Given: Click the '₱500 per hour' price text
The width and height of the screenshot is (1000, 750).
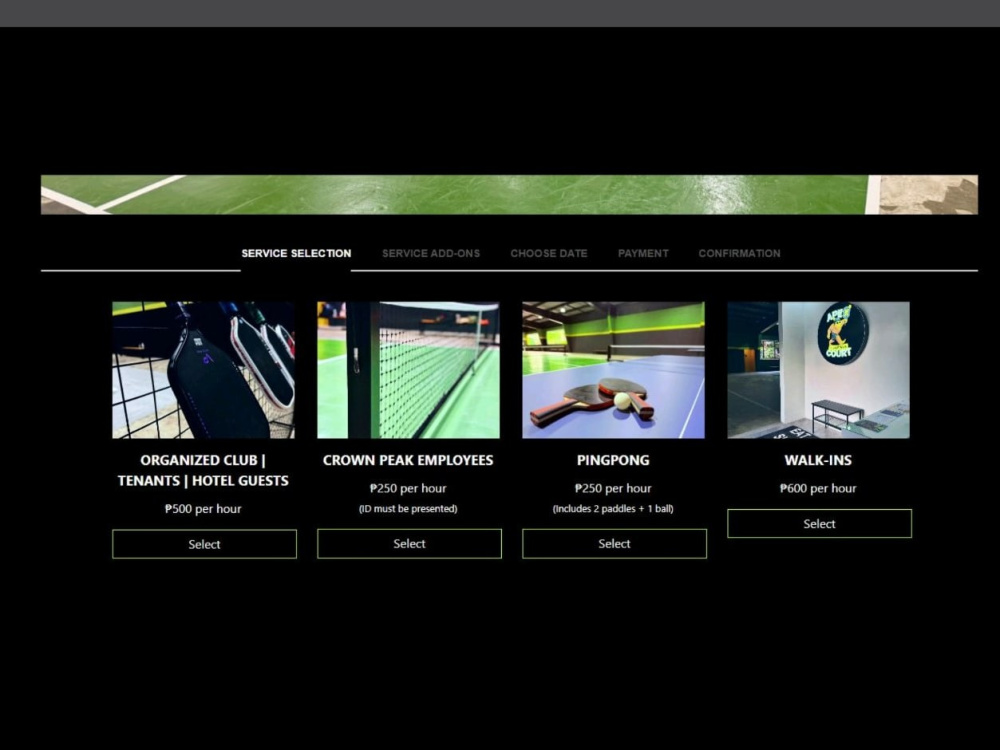Looking at the screenshot, I should pyautogui.click(x=203, y=508).
